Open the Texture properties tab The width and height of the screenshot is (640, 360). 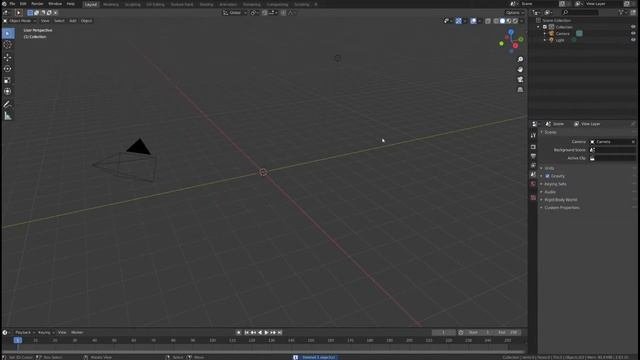click(x=533, y=198)
